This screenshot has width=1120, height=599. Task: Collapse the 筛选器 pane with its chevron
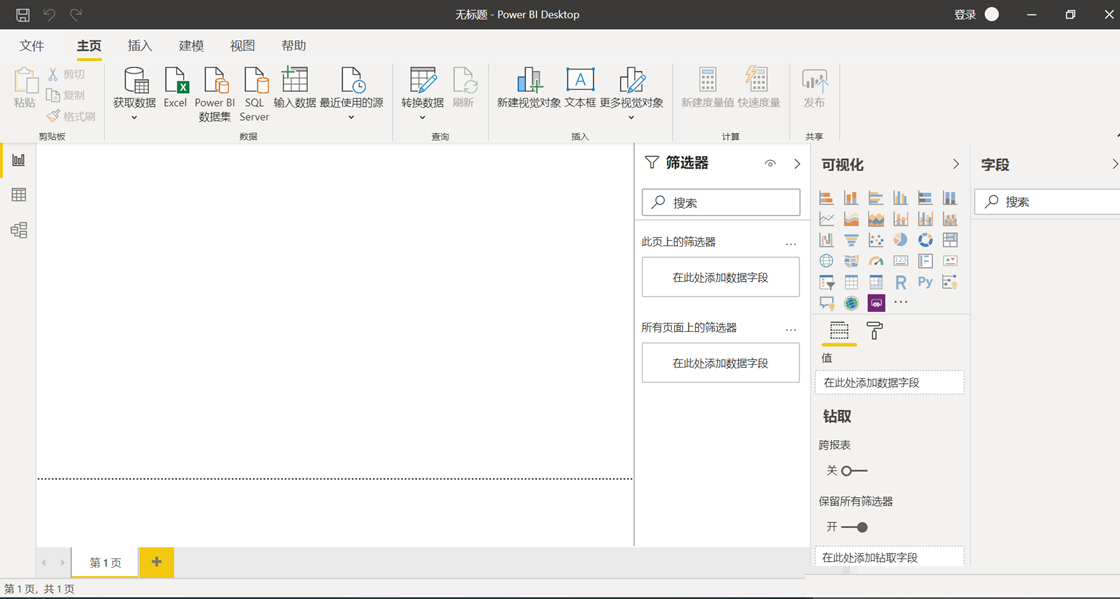(x=797, y=163)
